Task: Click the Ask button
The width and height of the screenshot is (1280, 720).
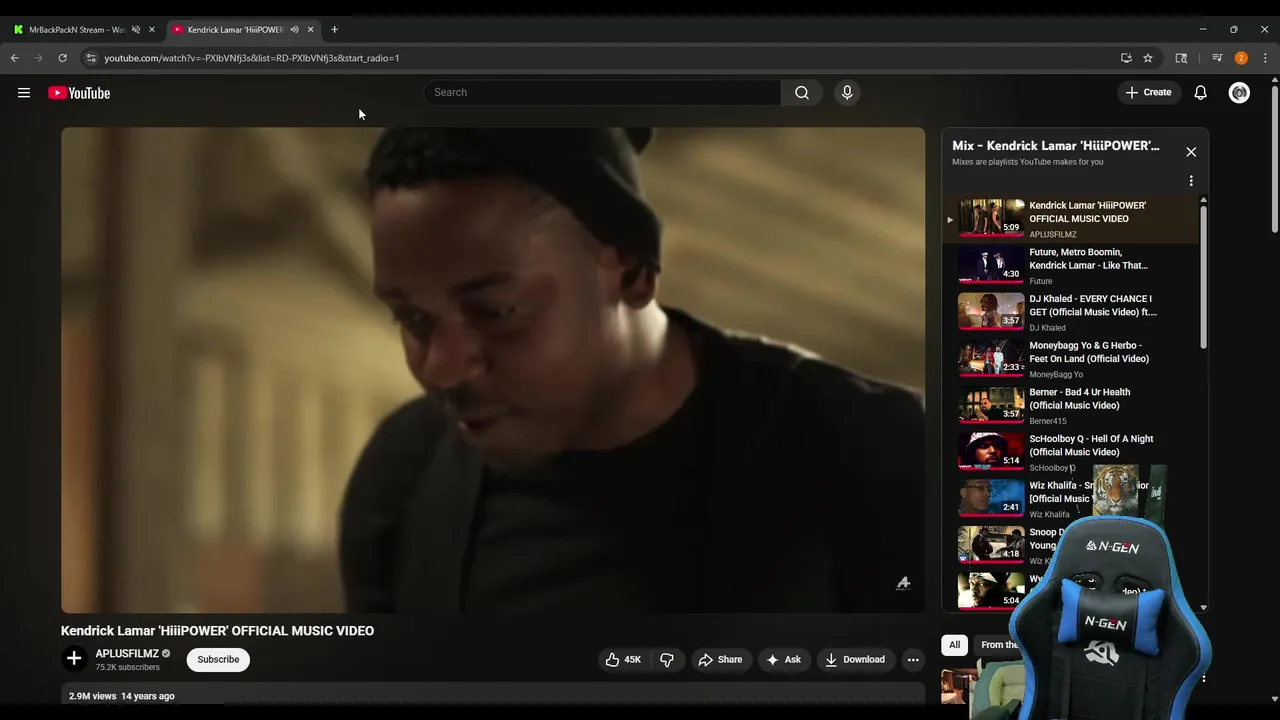Action: [x=783, y=660]
